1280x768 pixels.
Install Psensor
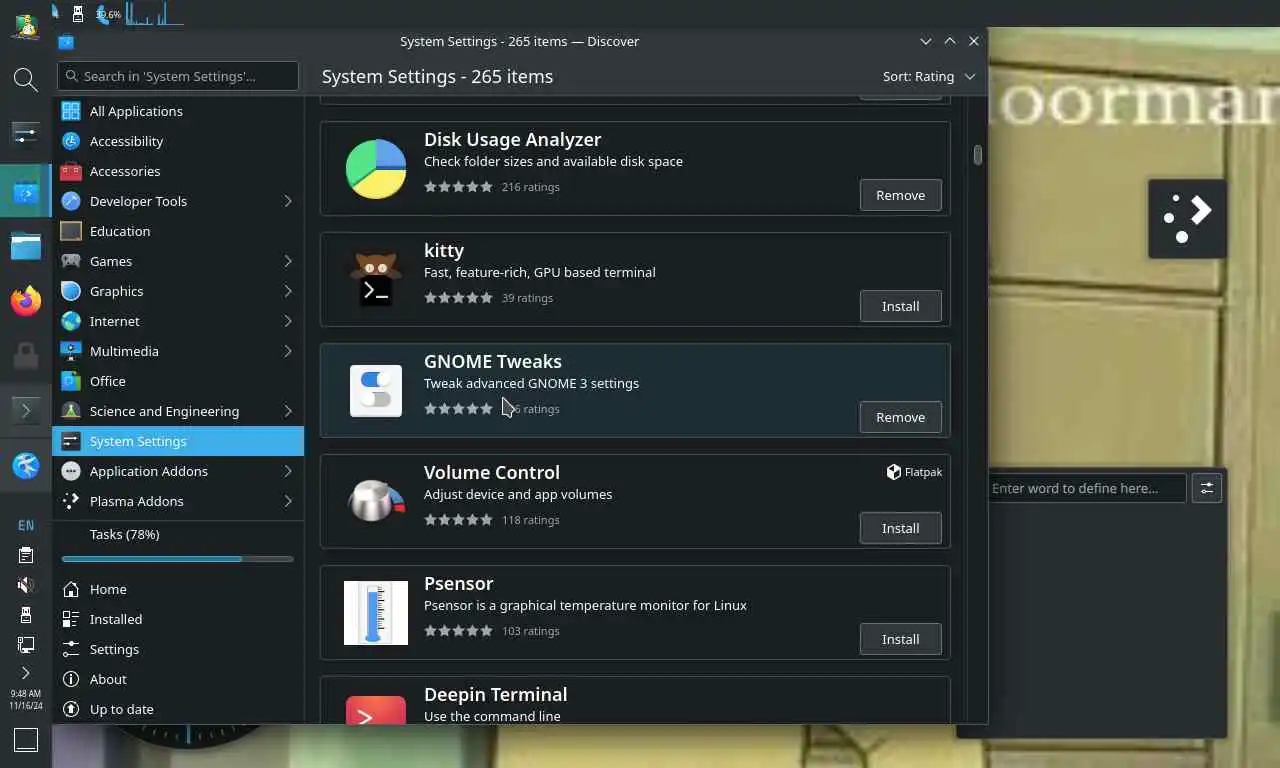coord(900,639)
